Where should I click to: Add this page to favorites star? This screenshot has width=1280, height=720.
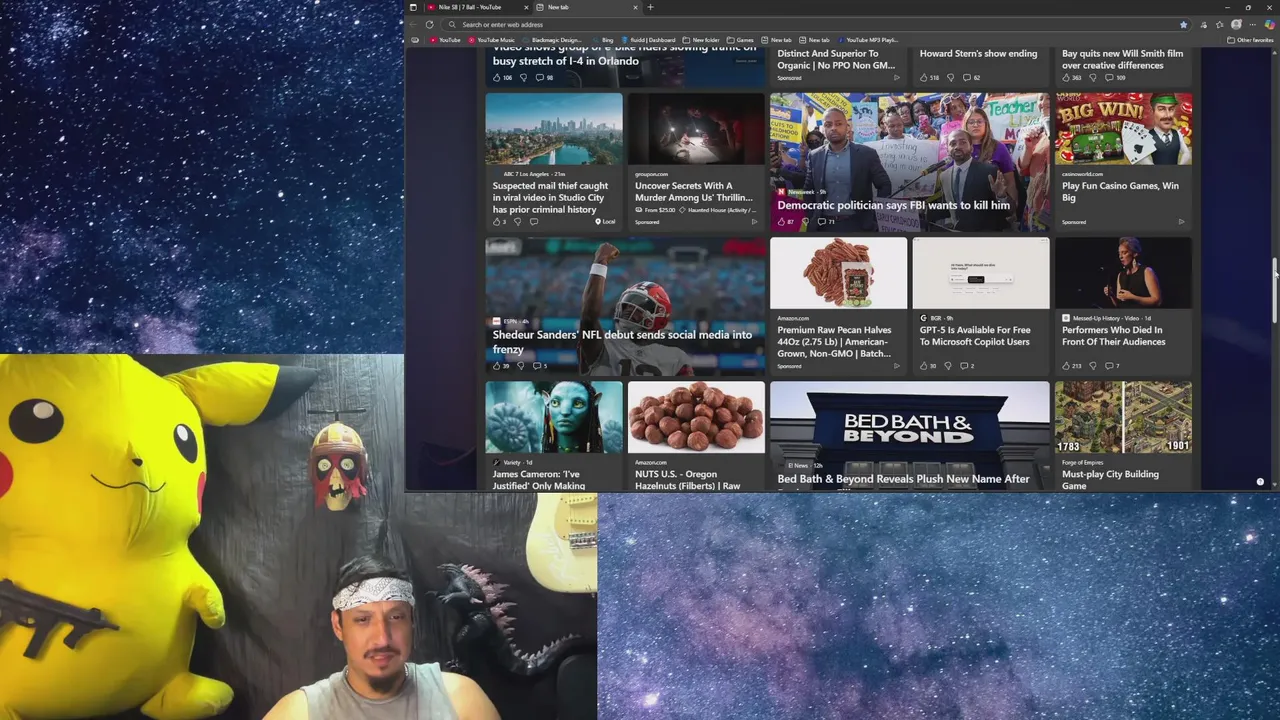(x=1183, y=24)
